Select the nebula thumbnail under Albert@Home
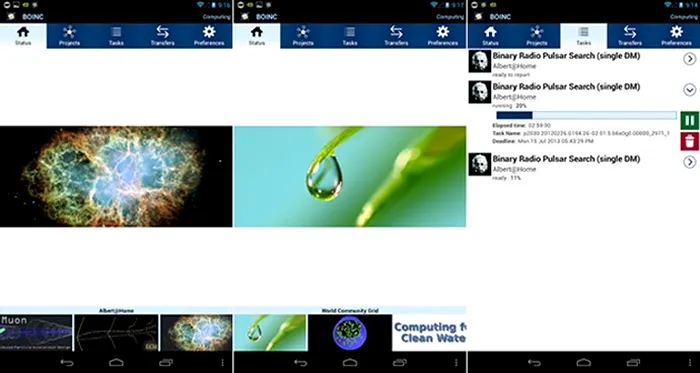The height and width of the screenshot is (373, 700). [196, 333]
